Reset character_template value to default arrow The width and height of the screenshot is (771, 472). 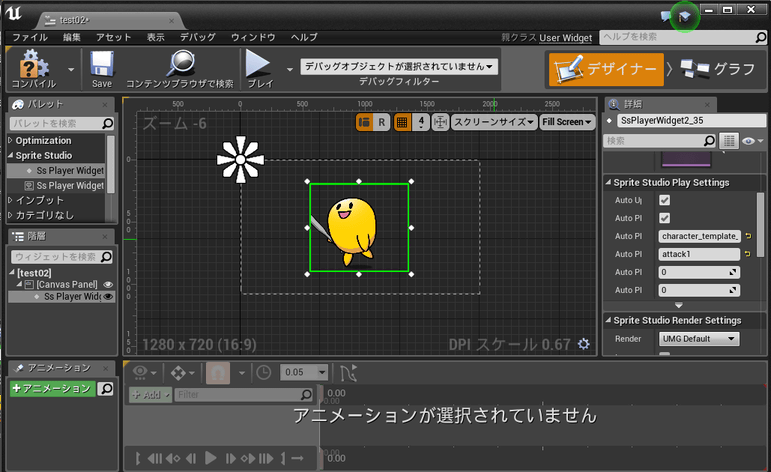tap(748, 236)
